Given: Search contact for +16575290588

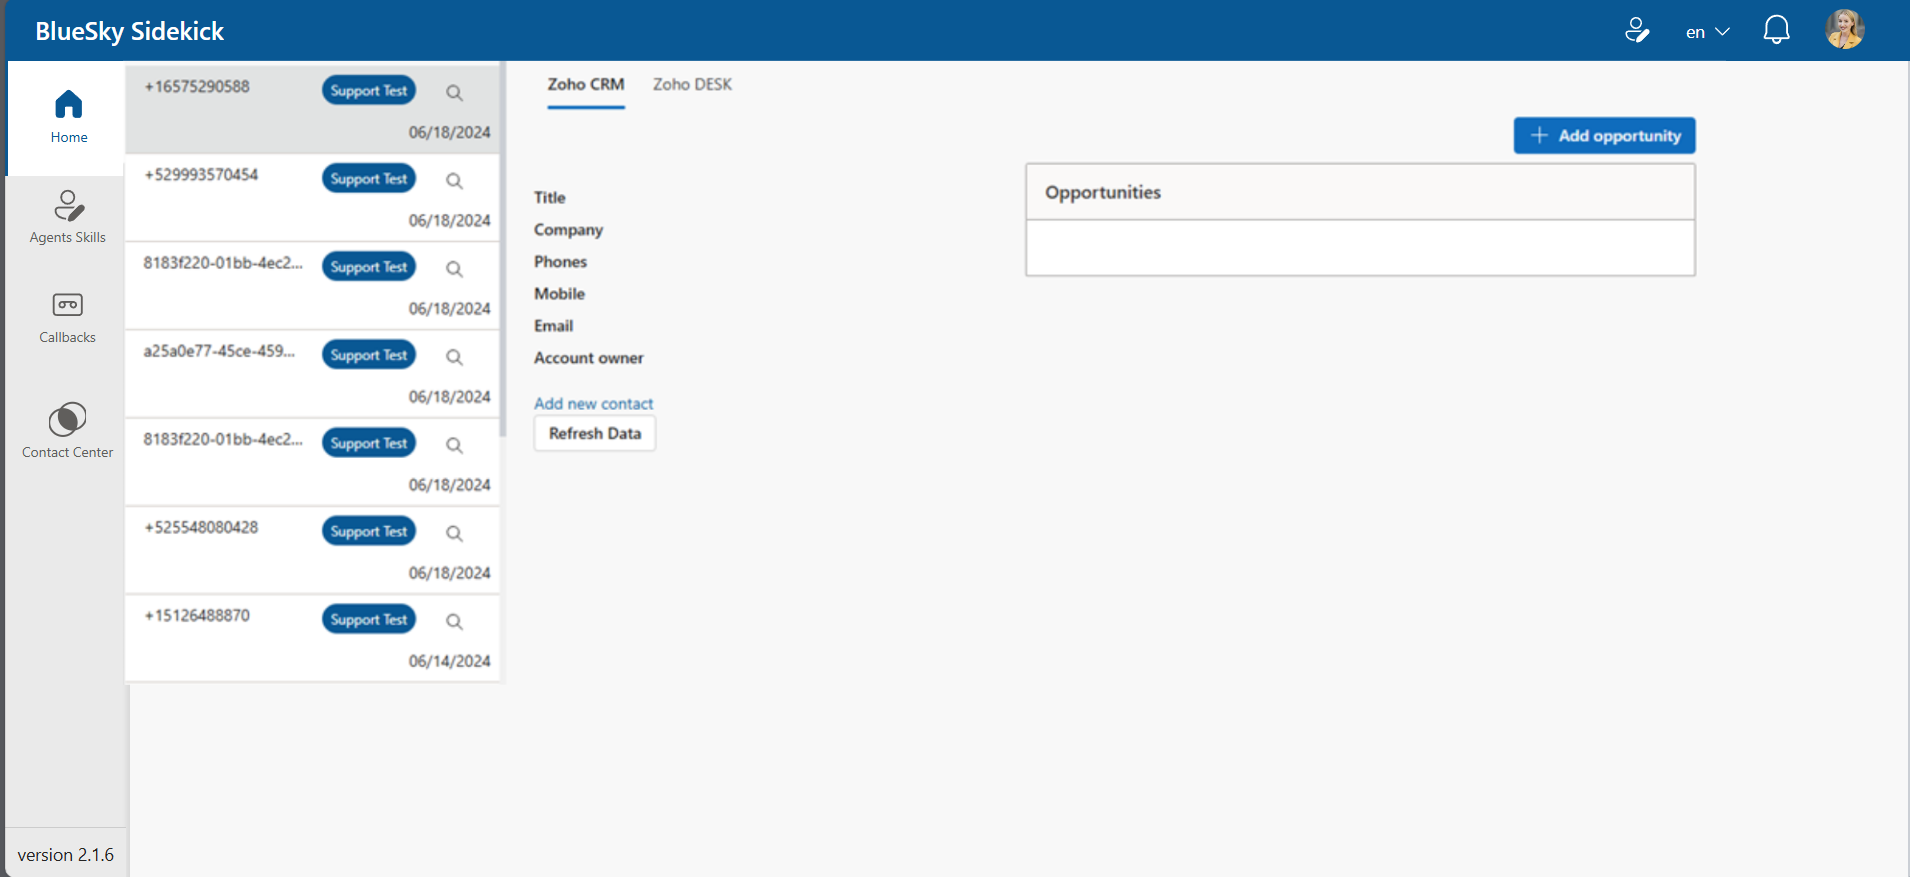Looking at the screenshot, I should (454, 93).
